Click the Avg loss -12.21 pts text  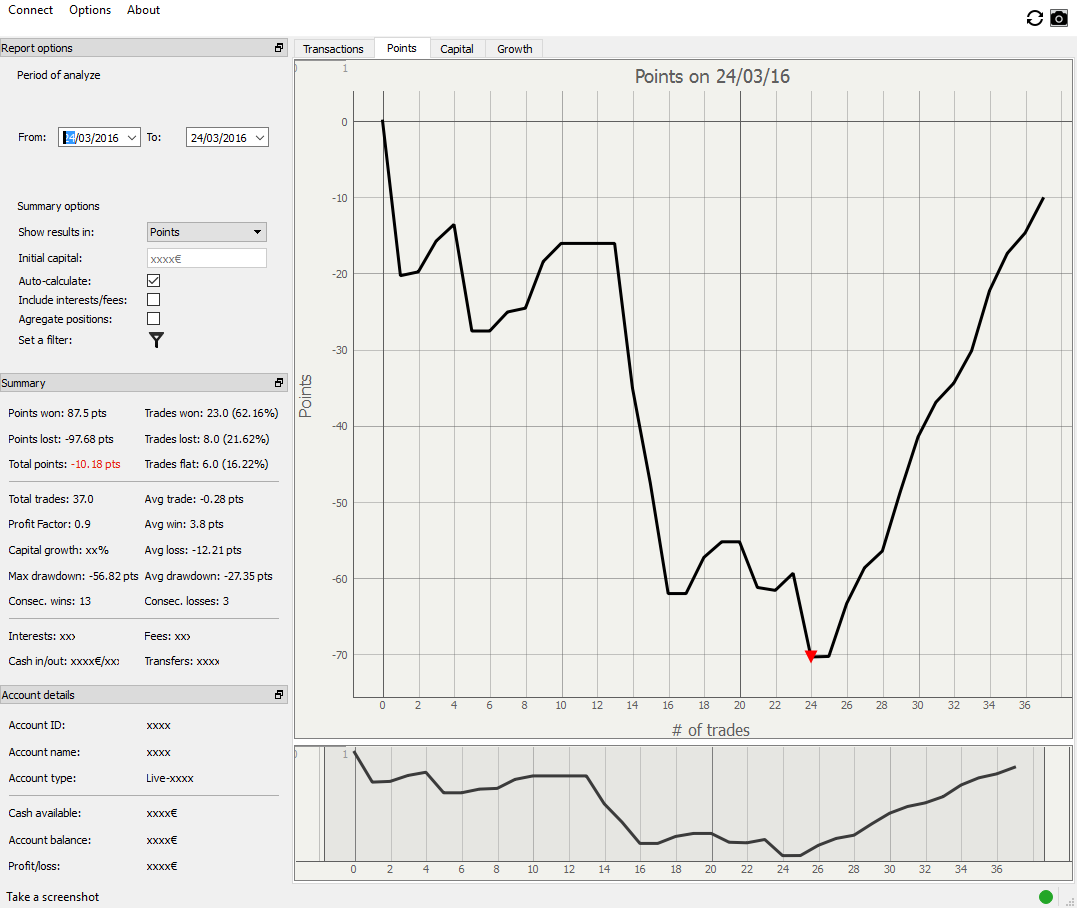193,550
